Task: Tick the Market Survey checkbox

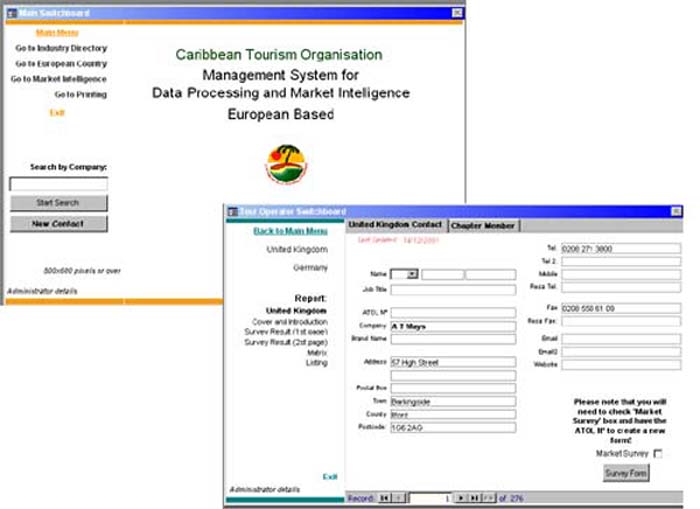Action: pos(658,454)
